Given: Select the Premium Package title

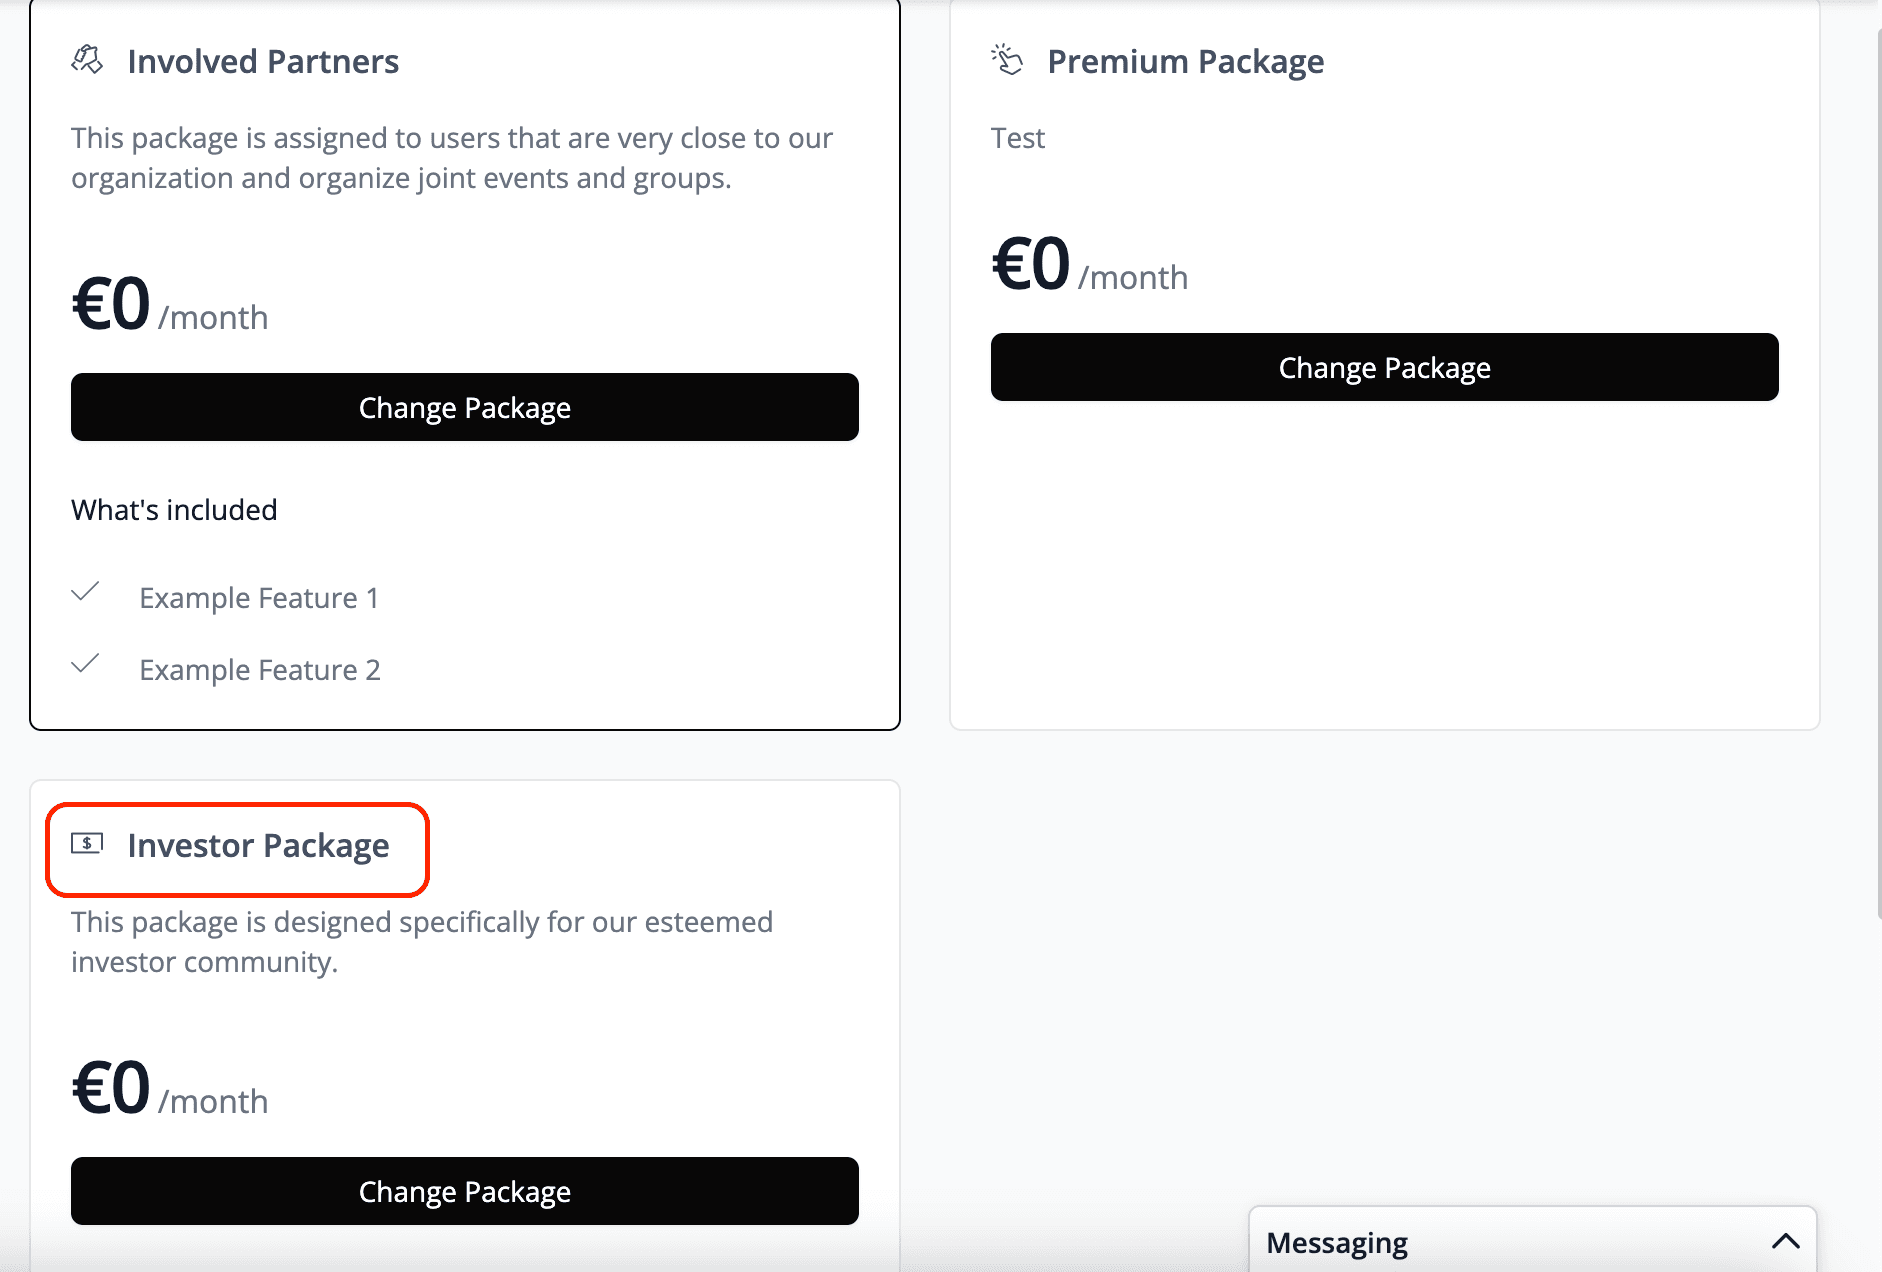Looking at the screenshot, I should (1185, 62).
